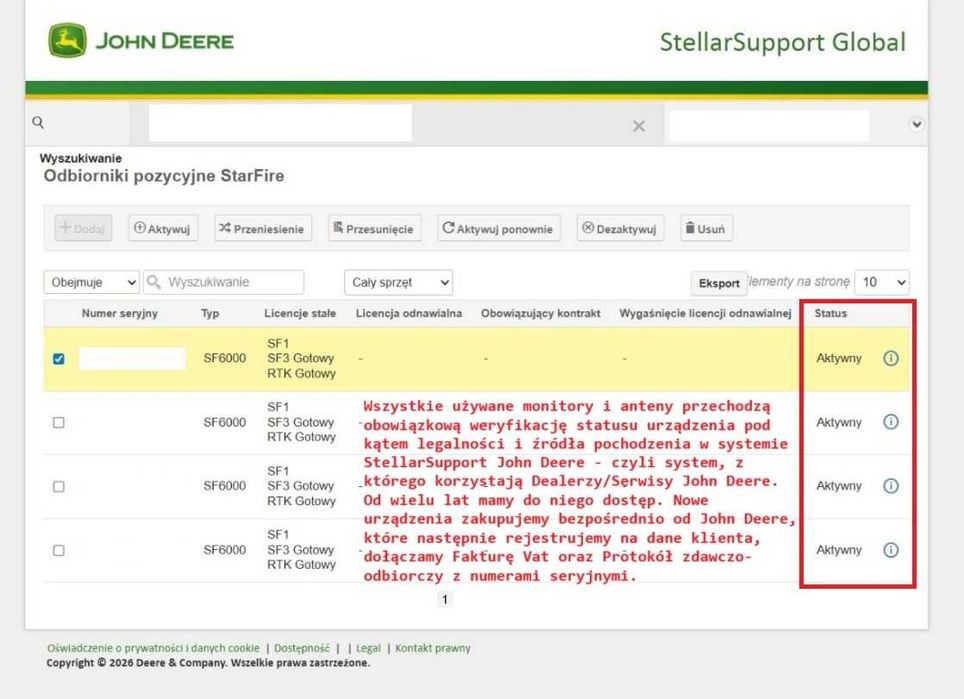Viewport: 964px width, 699px height.
Task: Click the Dodaj add button
Action: [x=83, y=228]
